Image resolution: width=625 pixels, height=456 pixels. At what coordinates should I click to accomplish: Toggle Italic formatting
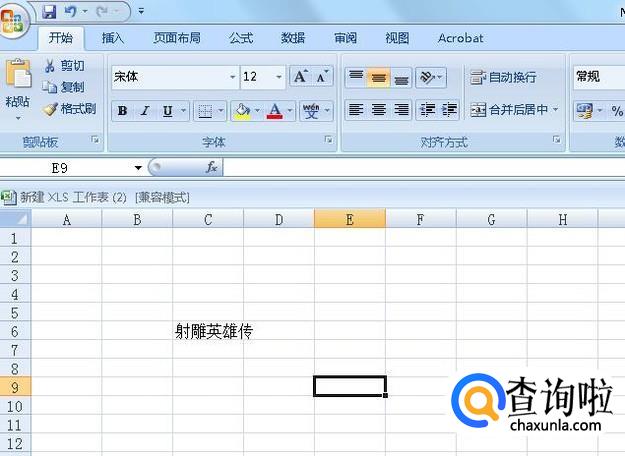pyautogui.click(x=145, y=111)
